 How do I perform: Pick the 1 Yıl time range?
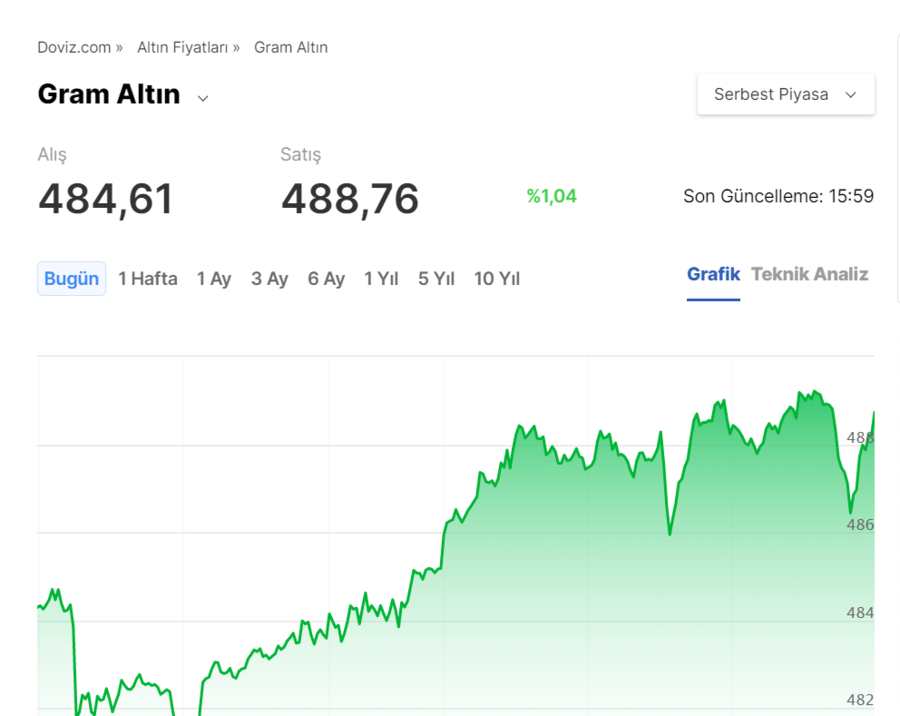381,278
